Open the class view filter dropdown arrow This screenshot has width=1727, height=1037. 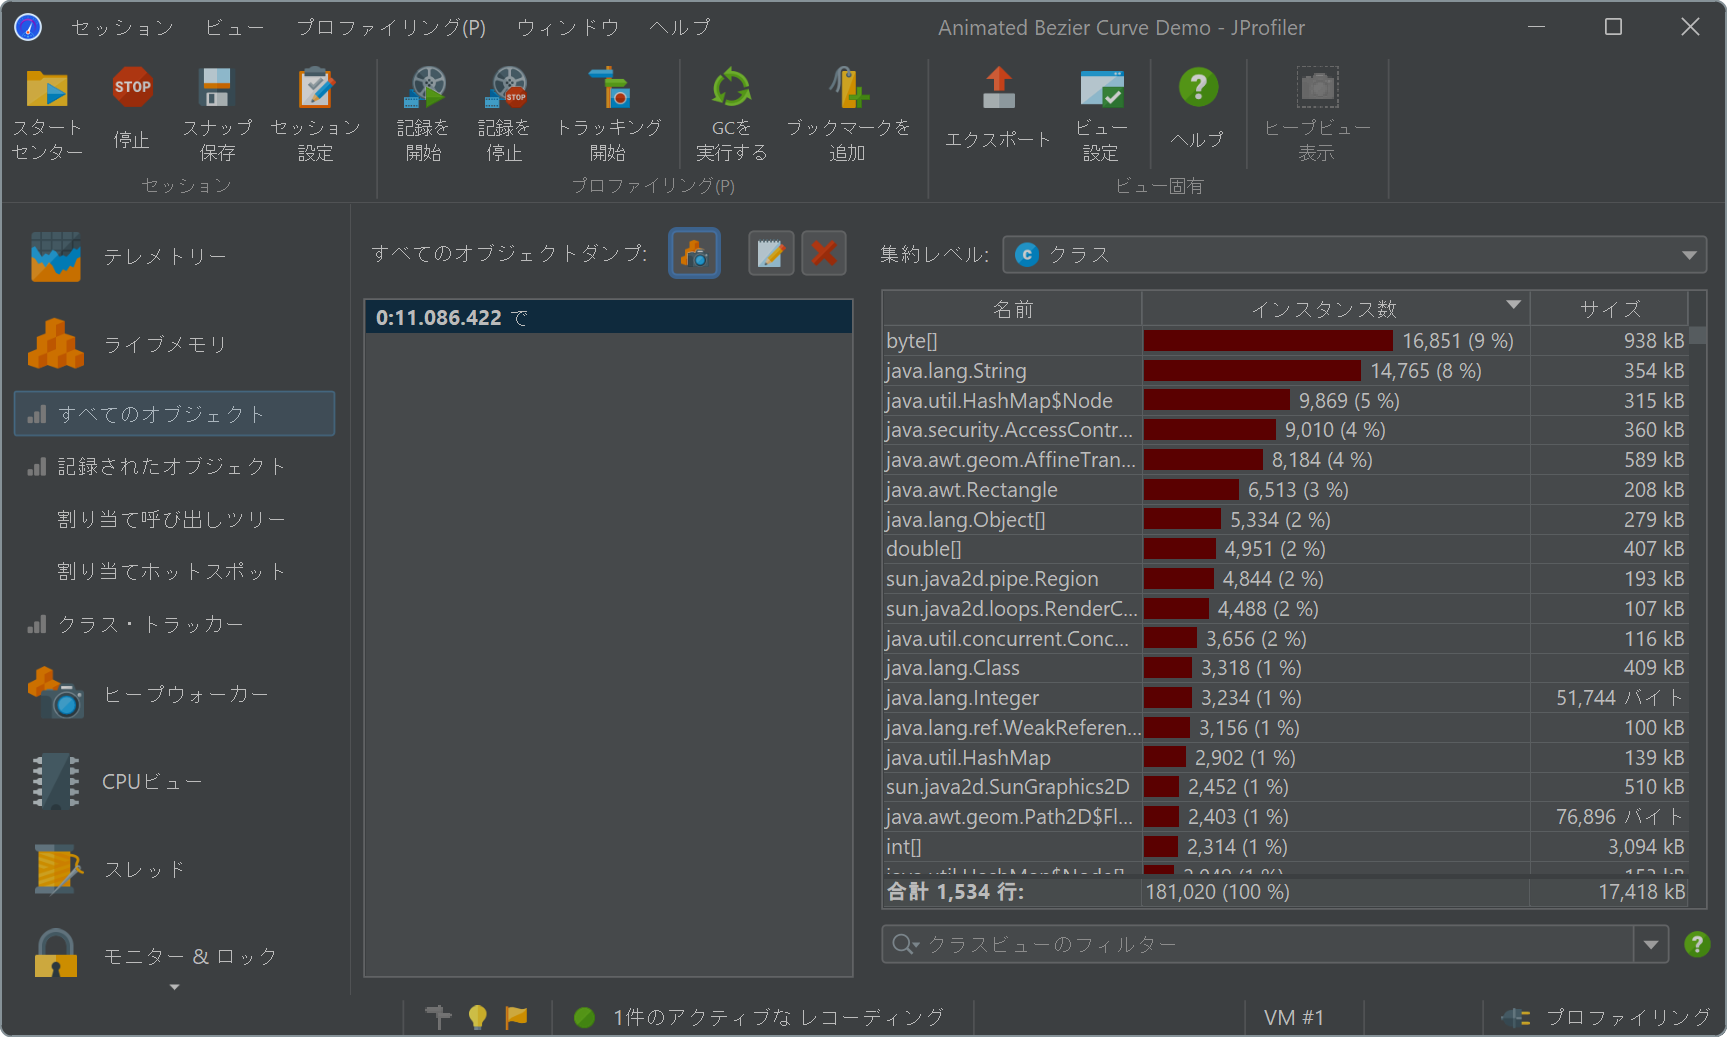pyautogui.click(x=1651, y=944)
